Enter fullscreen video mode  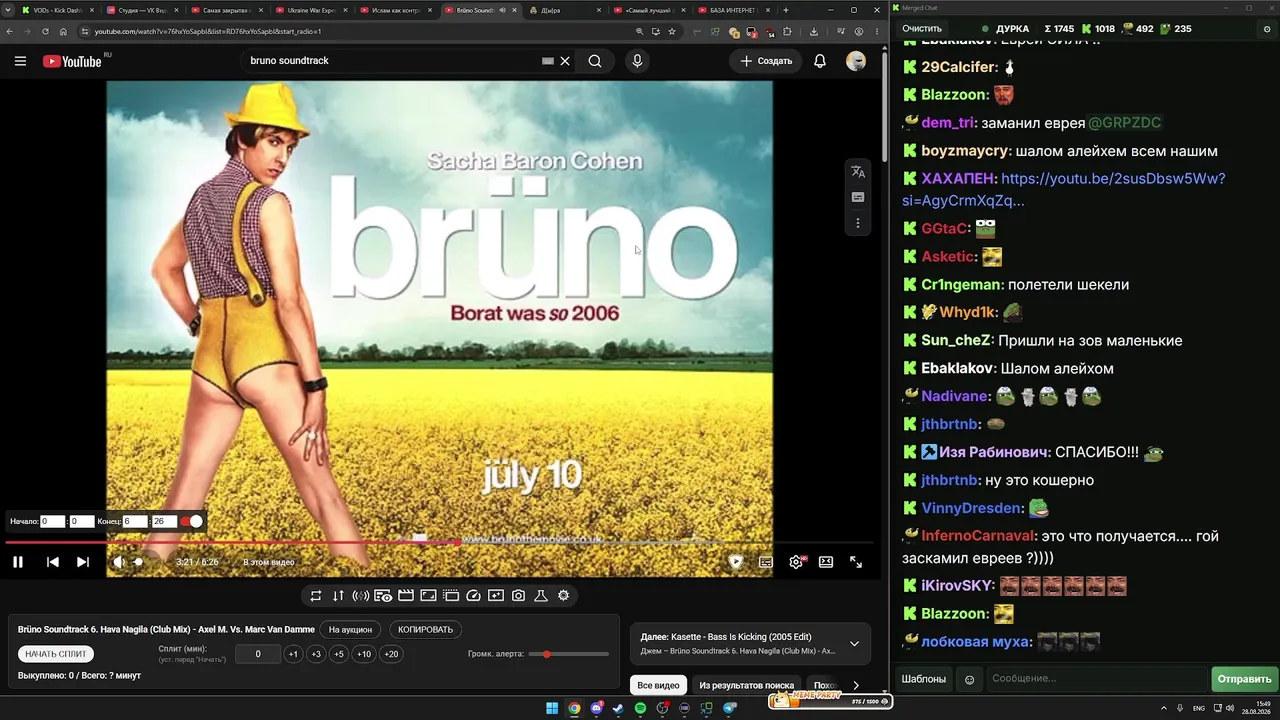click(856, 562)
